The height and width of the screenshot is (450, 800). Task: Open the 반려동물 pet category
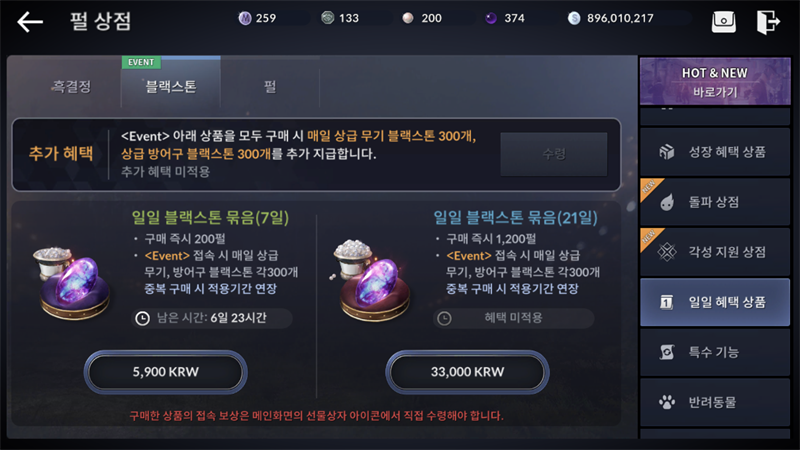click(715, 403)
